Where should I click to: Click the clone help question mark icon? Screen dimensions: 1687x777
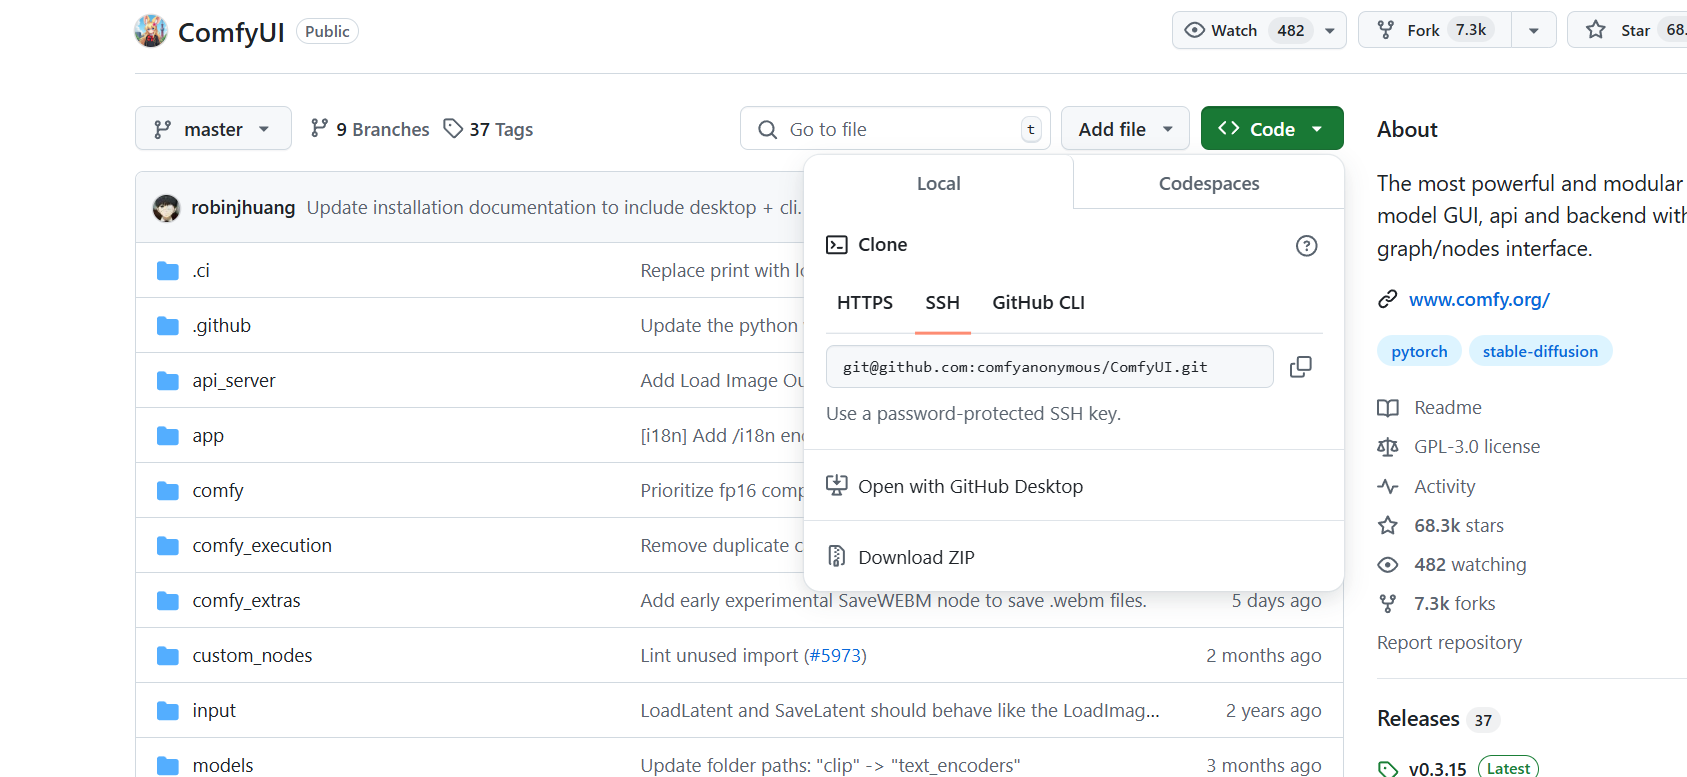tap(1306, 246)
